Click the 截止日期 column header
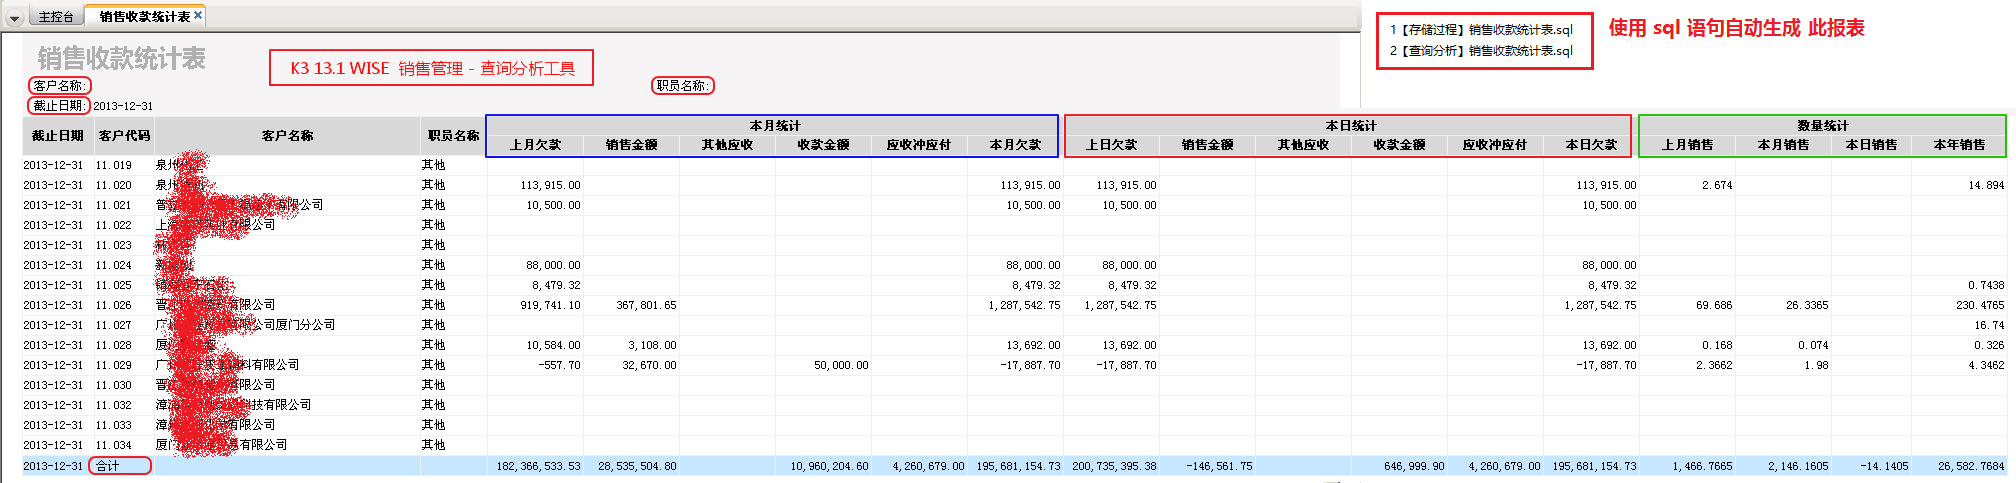Image resolution: width=2016 pixels, height=483 pixels. coord(57,136)
